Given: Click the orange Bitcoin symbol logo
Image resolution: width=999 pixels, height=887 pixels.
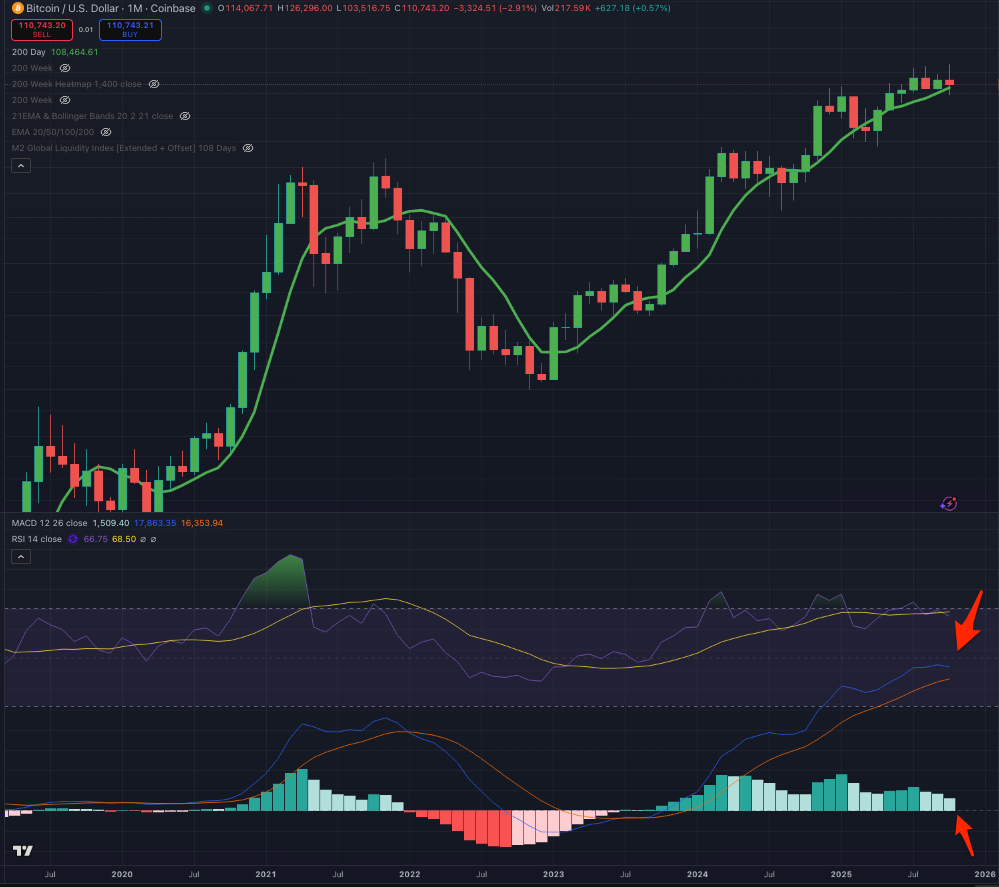Looking at the screenshot, I should click(x=18, y=8).
